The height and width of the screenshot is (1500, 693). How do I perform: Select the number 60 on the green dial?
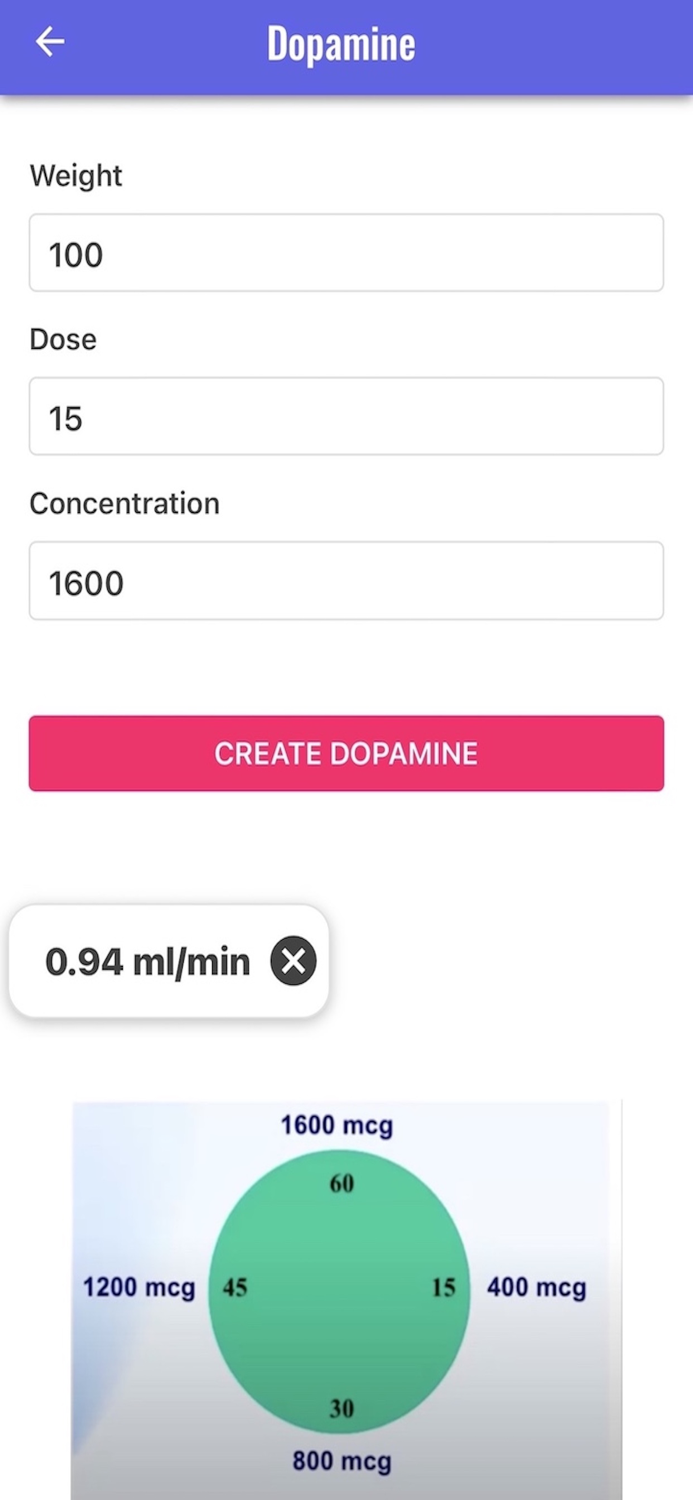click(x=341, y=1184)
